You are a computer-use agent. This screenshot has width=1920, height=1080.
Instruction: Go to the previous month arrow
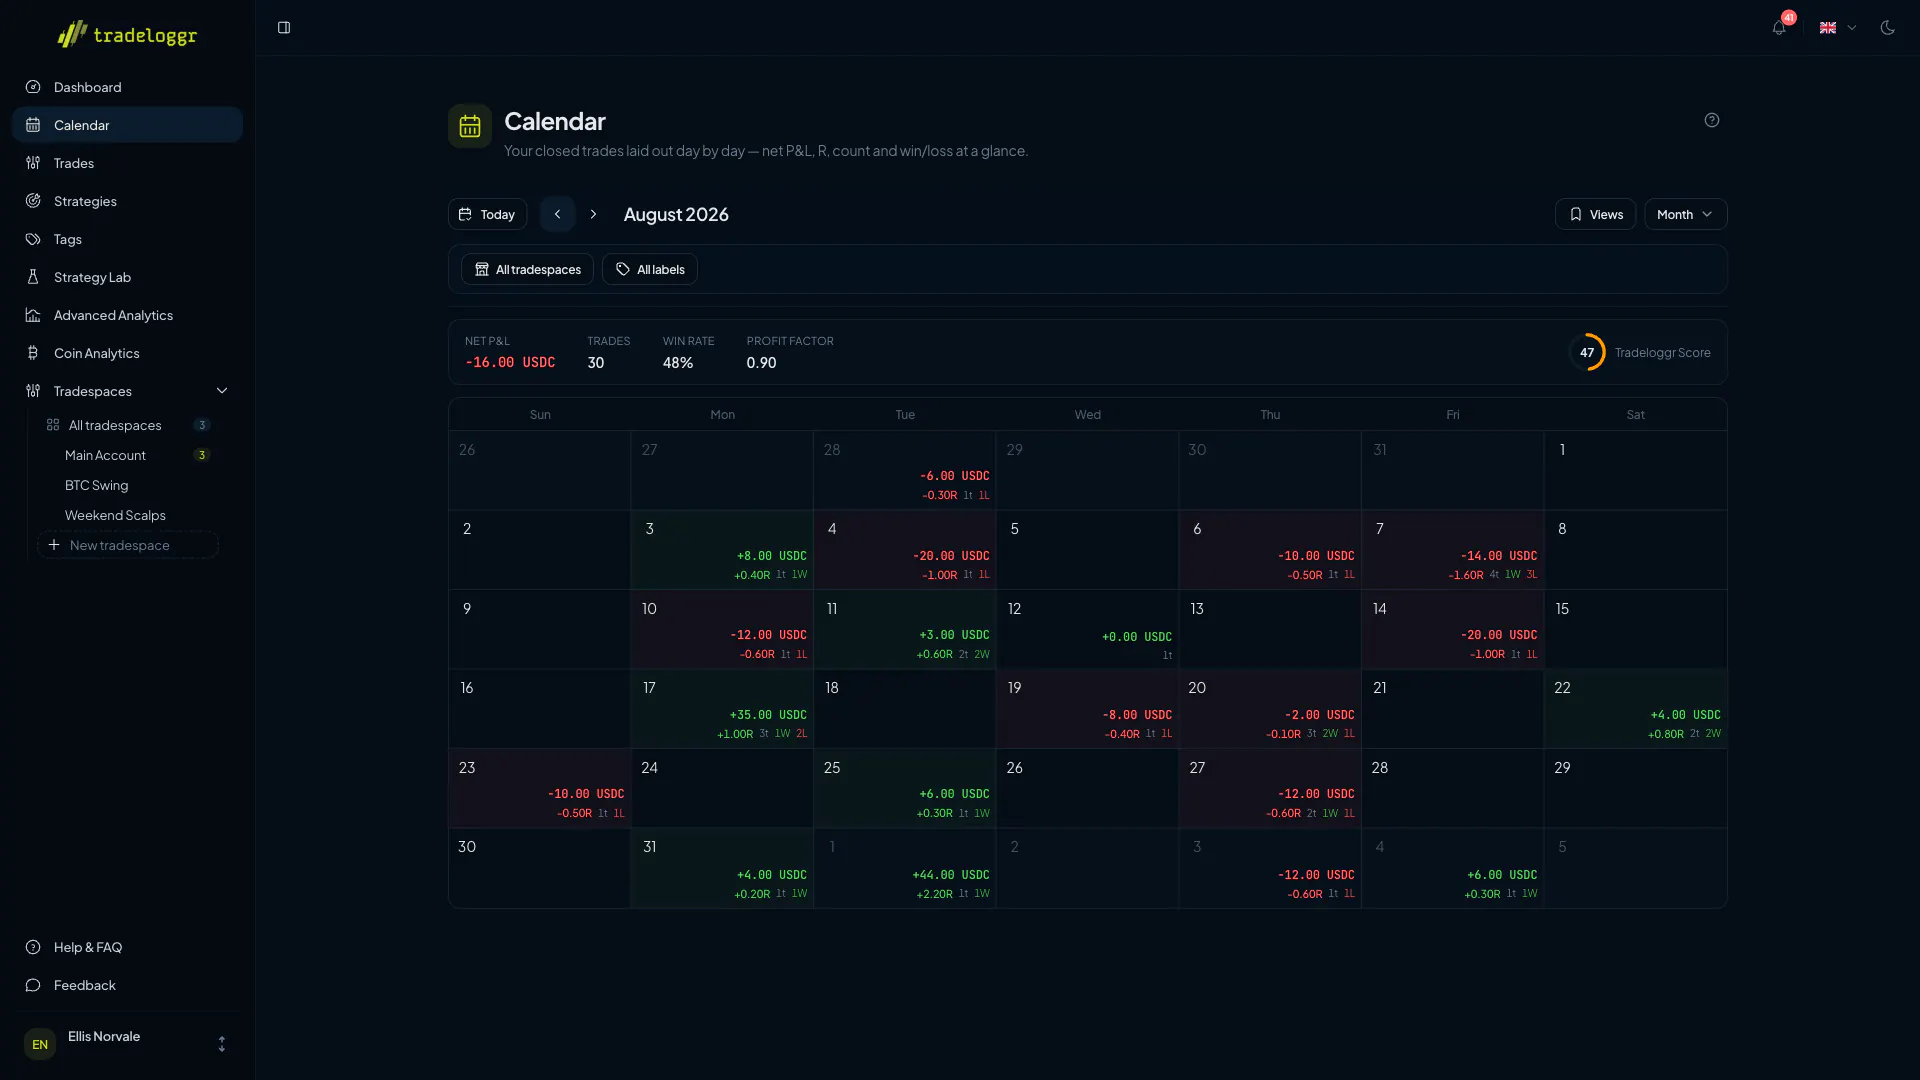(x=557, y=214)
